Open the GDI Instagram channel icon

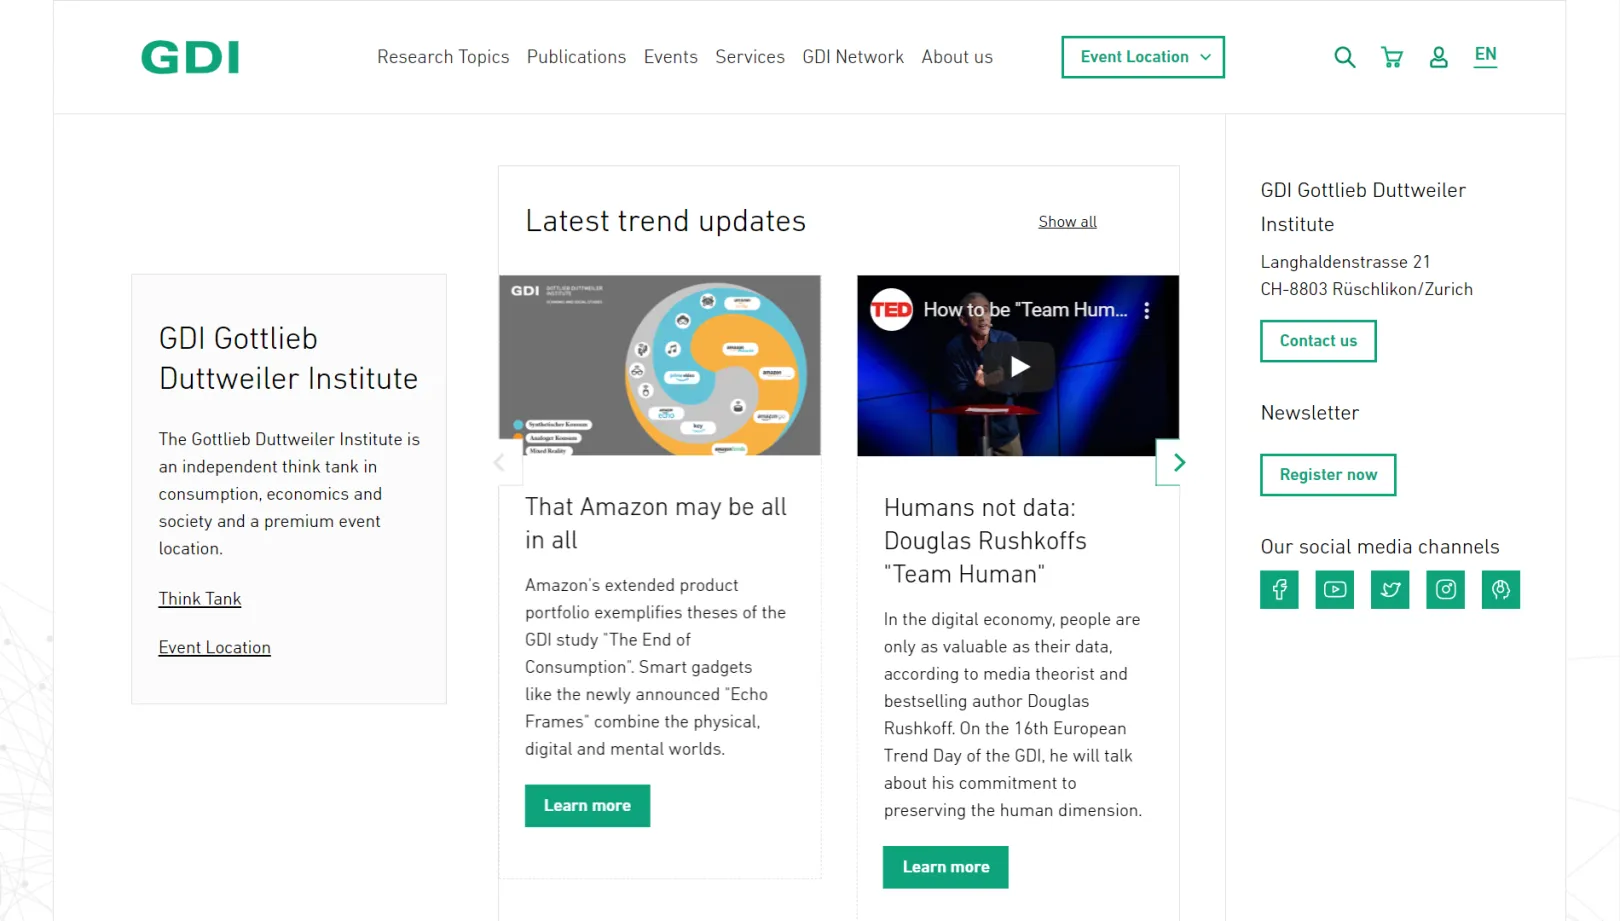point(1446,590)
